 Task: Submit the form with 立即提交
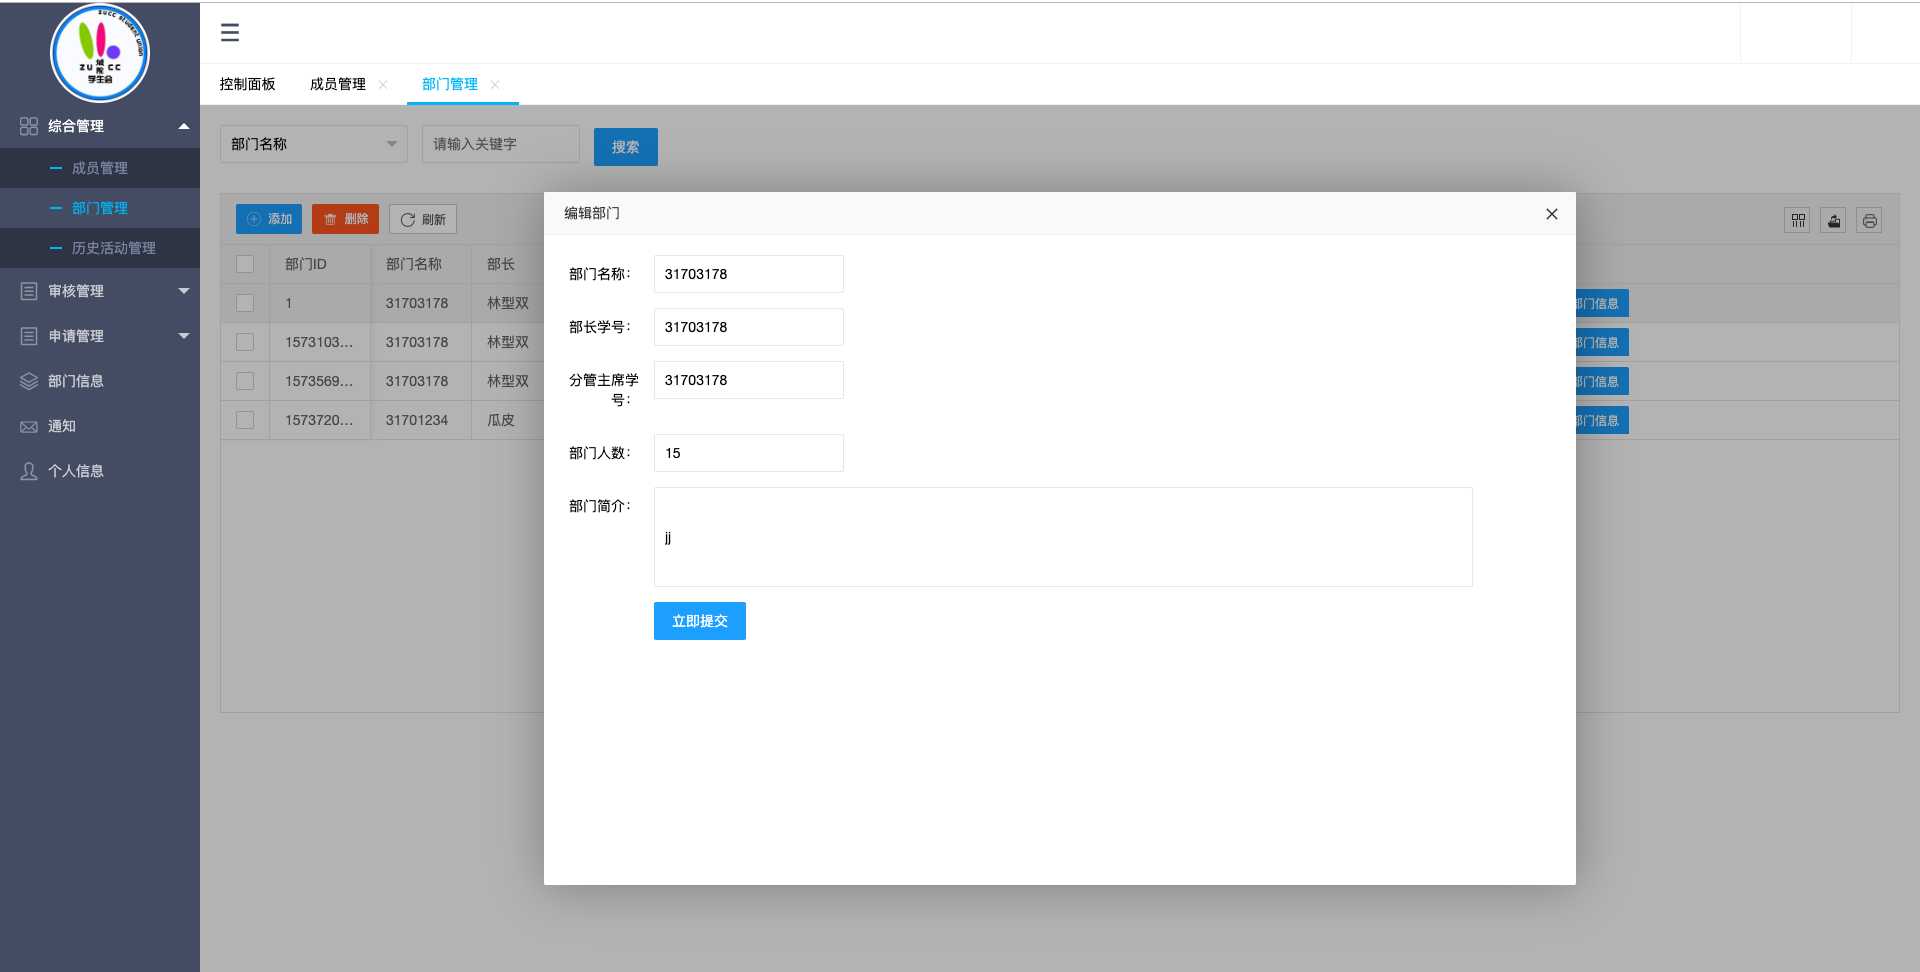pos(700,621)
